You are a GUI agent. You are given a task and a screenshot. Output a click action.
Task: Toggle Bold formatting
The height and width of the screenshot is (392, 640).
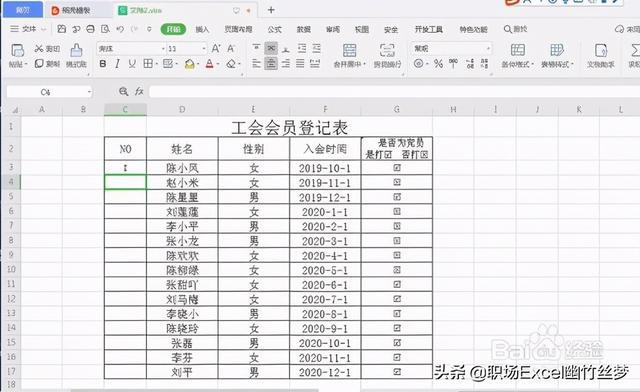[x=103, y=64]
